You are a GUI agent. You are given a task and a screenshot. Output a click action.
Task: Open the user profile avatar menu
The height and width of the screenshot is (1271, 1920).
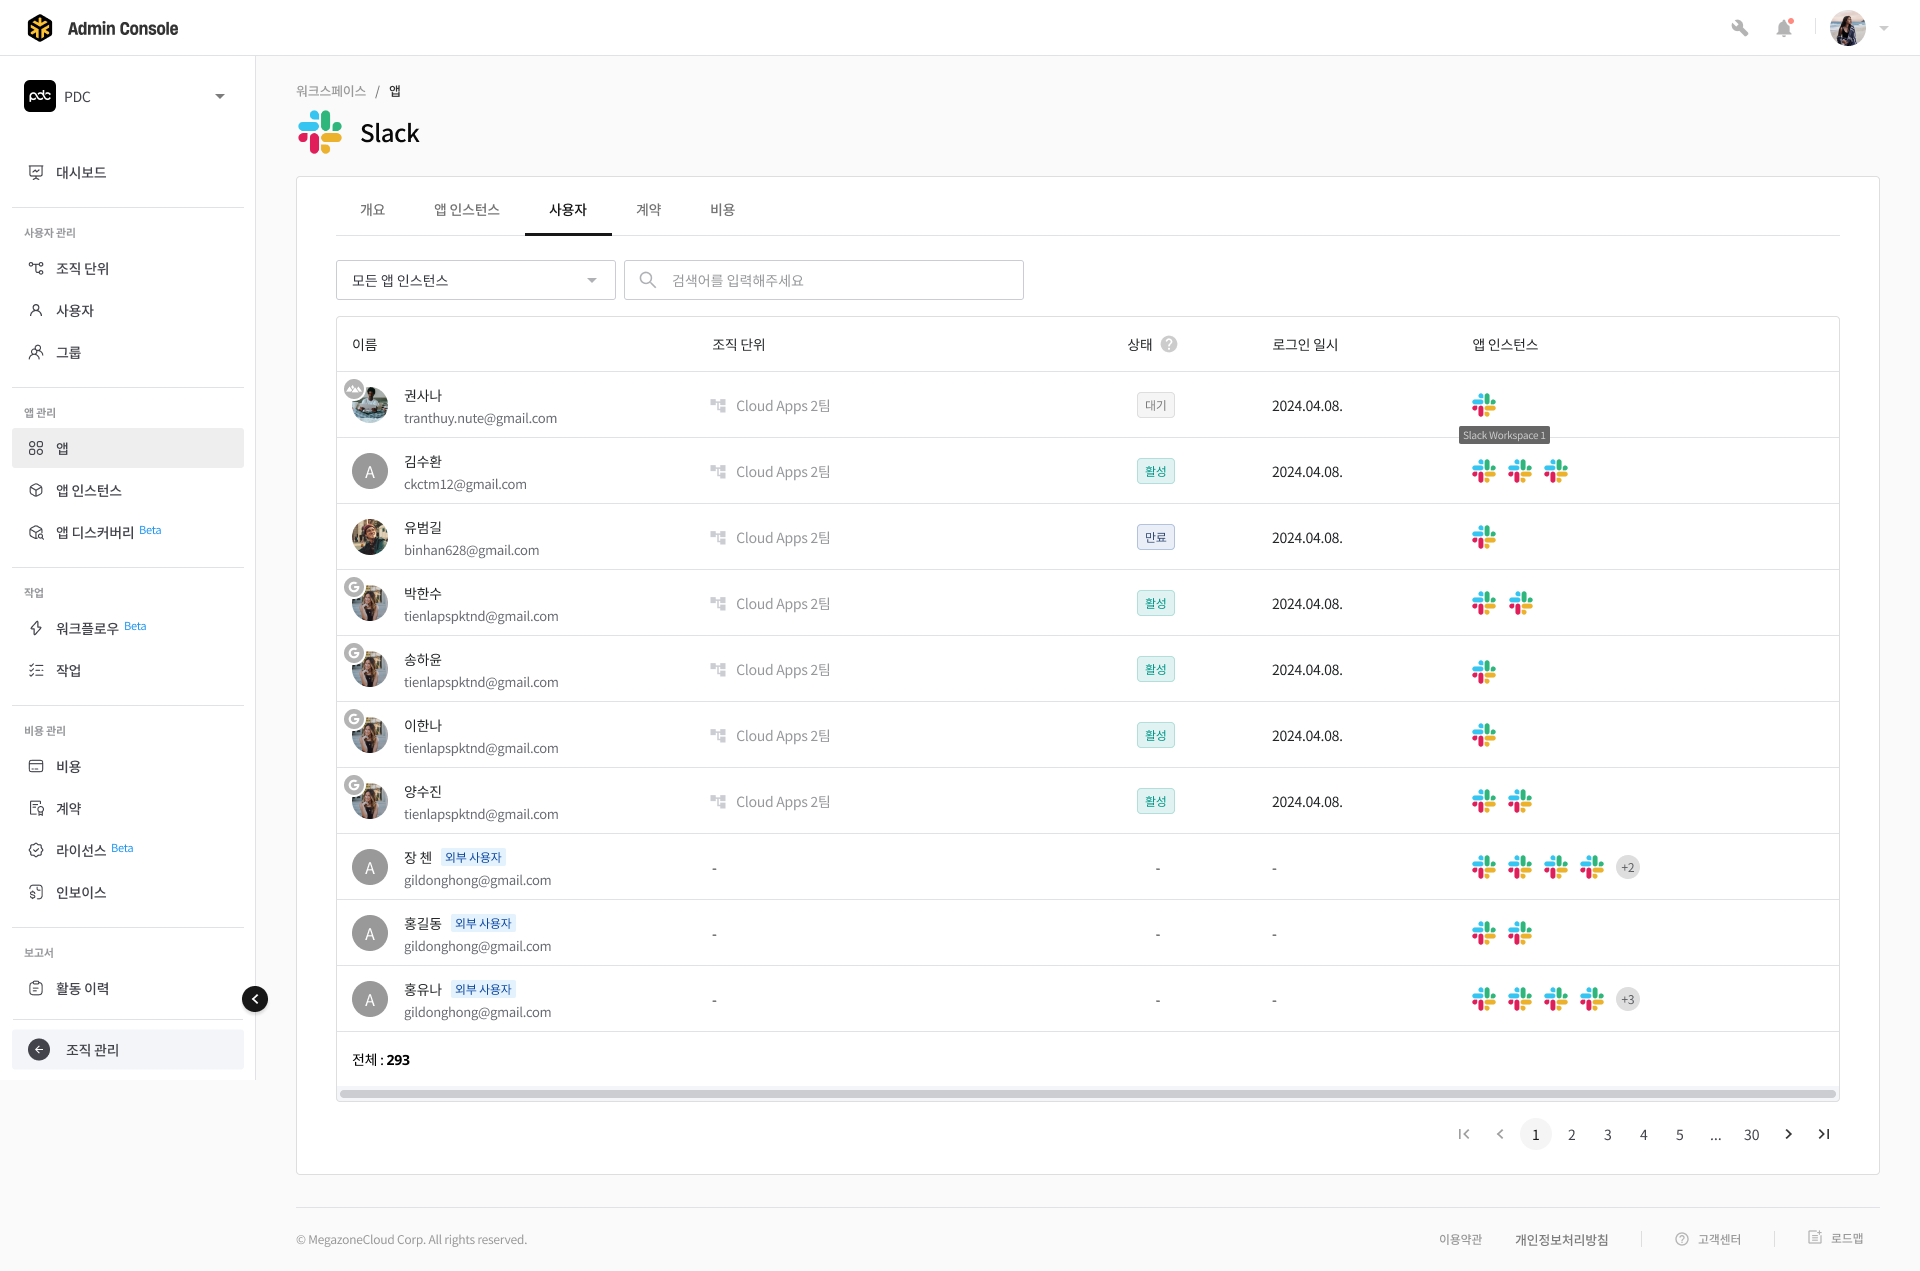pyautogui.click(x=1848, y=28)
